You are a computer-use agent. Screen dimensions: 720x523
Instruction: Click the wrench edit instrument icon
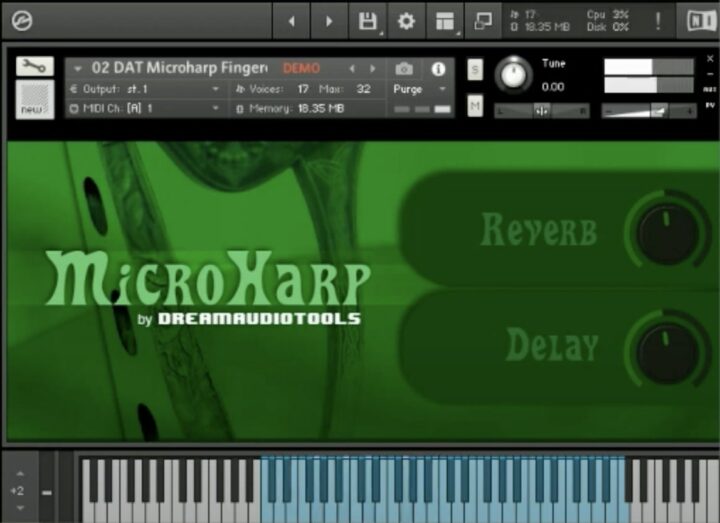[x=35, y=66]
